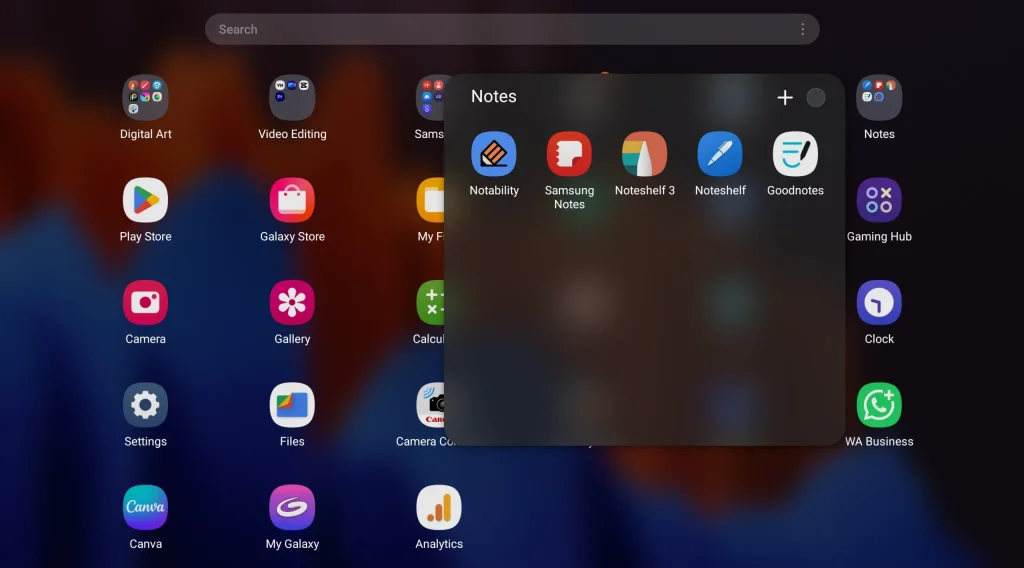Open the My Galaxy app

click(292, 508)
